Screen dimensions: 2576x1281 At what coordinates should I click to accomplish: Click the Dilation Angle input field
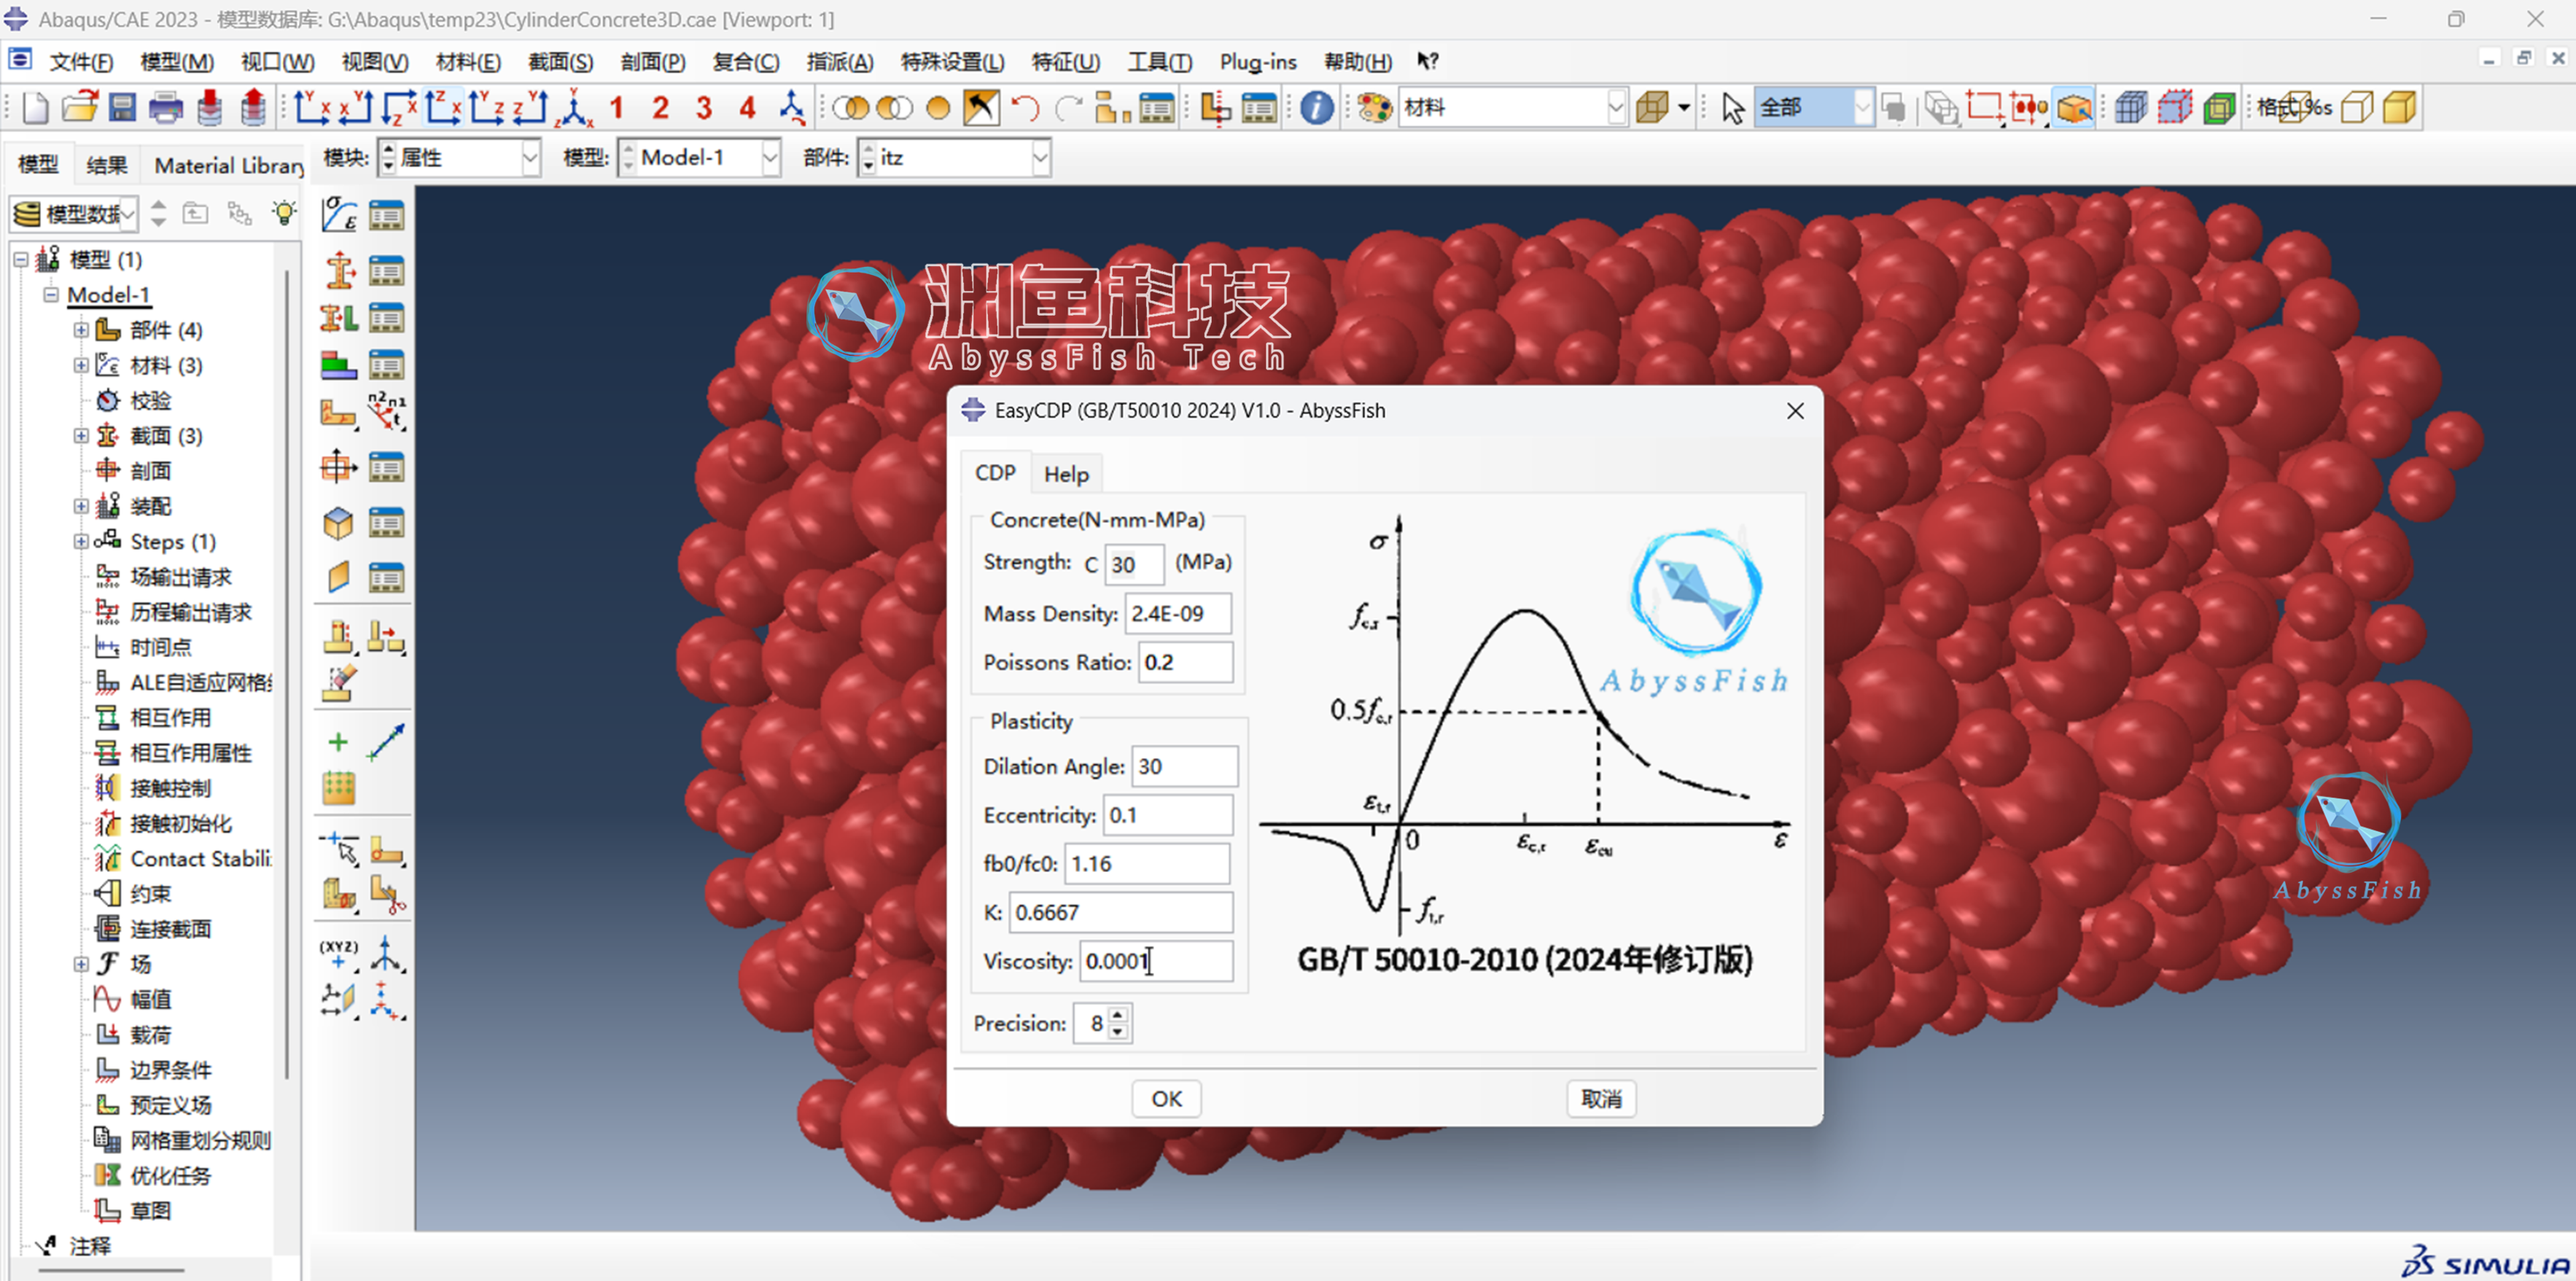pos(1184,766)
